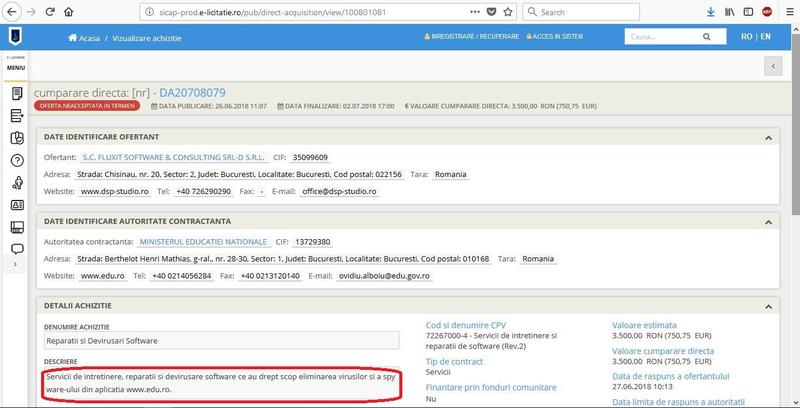This screenshot has height=408, width=800.
Task: Go back with browser back arrow
Action: tap(12, 12)
